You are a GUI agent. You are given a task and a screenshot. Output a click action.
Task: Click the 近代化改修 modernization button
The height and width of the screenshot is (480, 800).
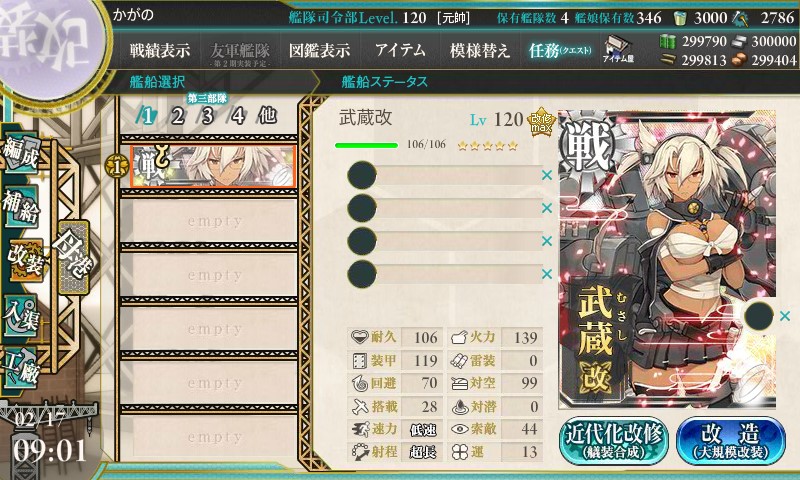614,441
